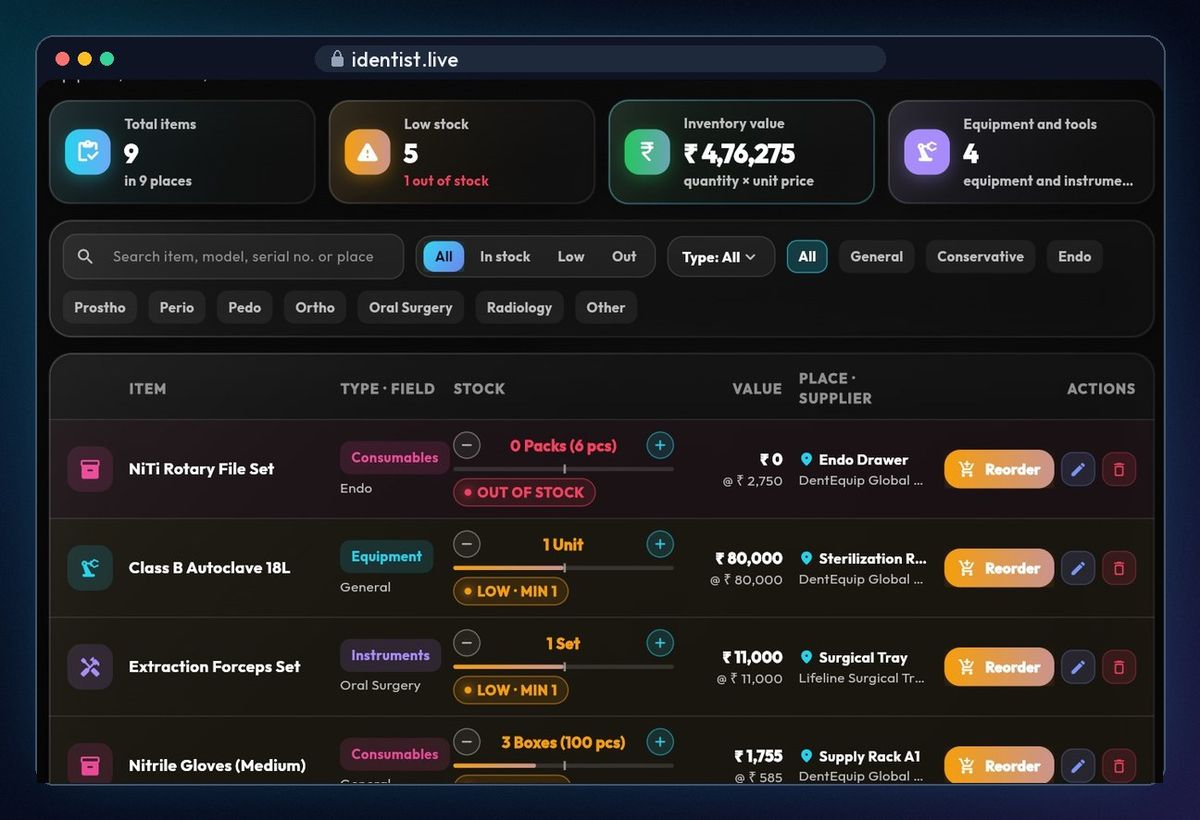
Task: Click the Class B Autoclave stock level bar
Action: click(564, 568)
